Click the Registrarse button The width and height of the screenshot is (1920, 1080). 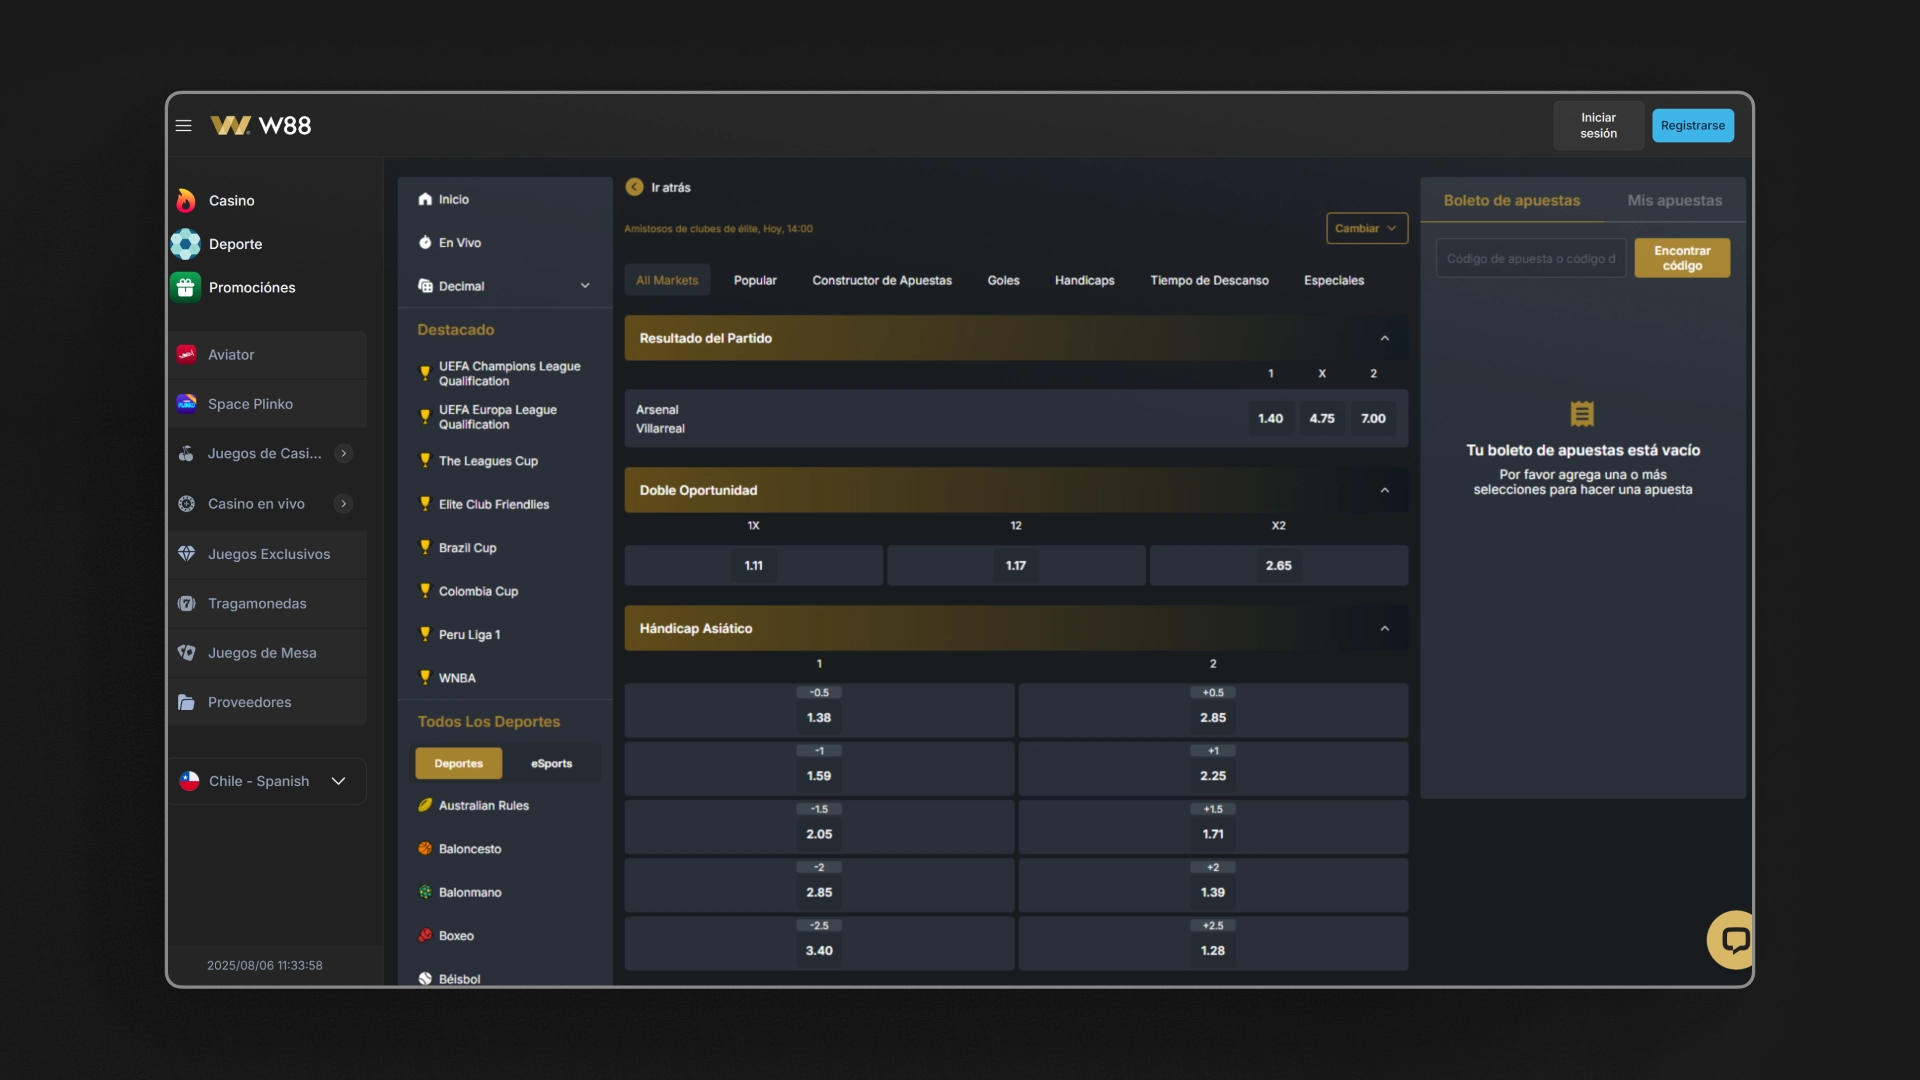(1692, 126)
